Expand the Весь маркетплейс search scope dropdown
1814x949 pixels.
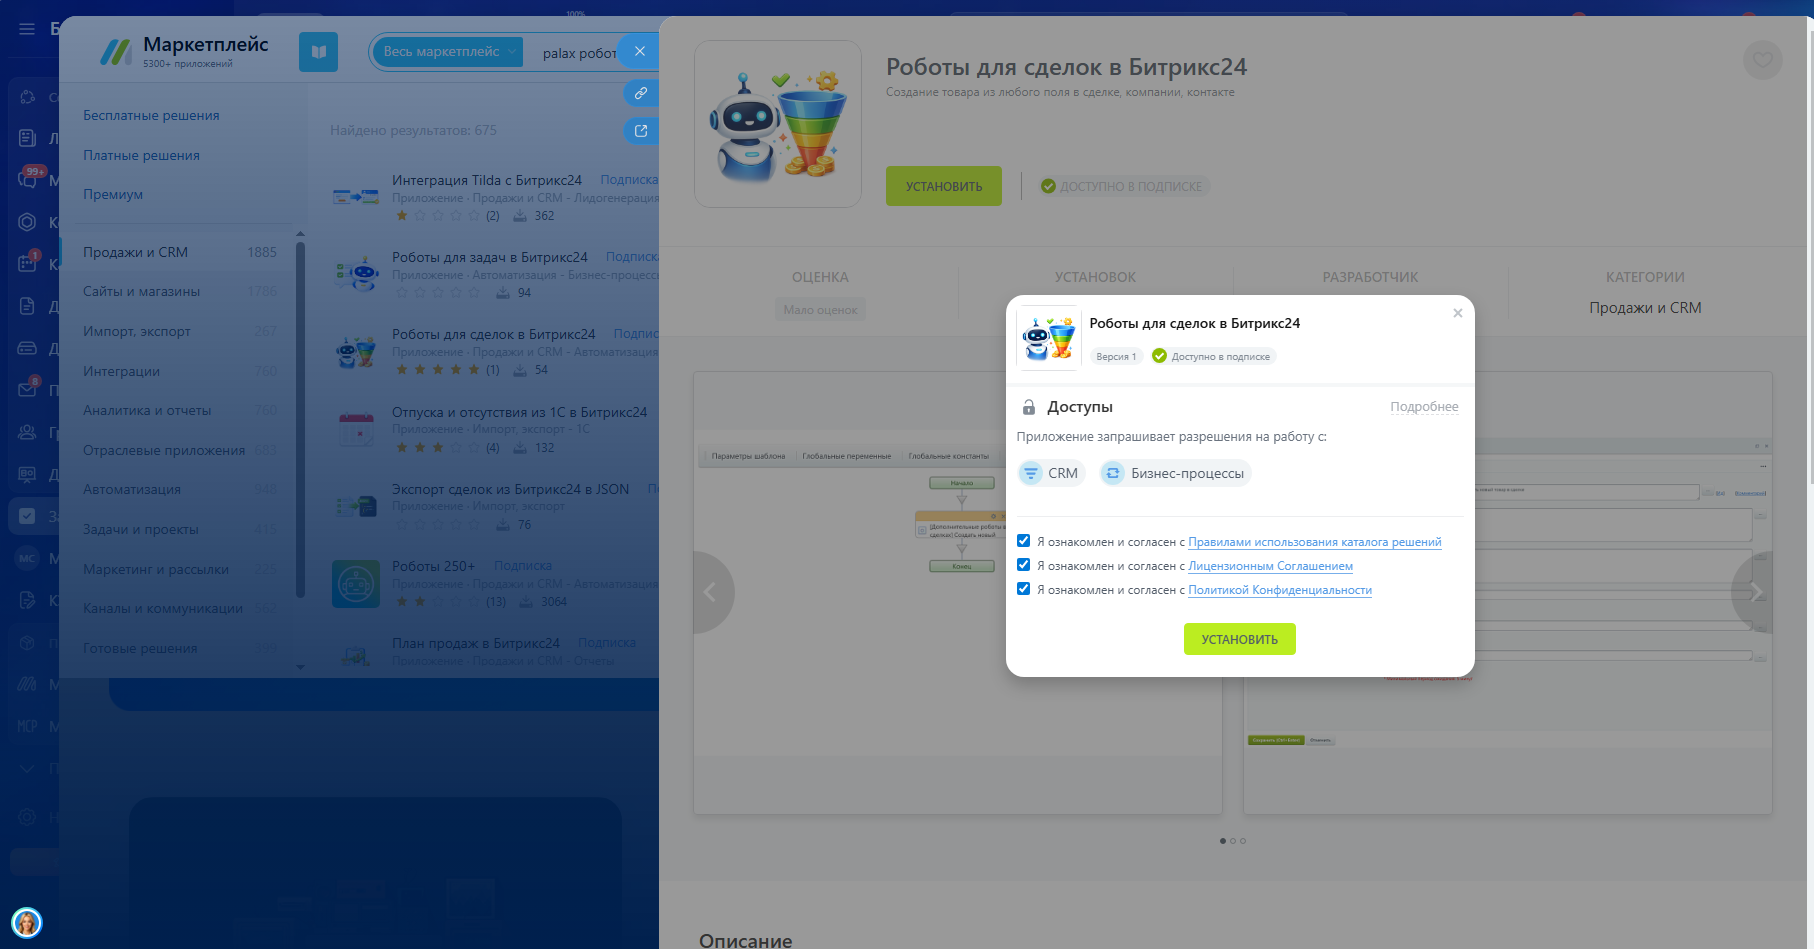coord(448,52)
